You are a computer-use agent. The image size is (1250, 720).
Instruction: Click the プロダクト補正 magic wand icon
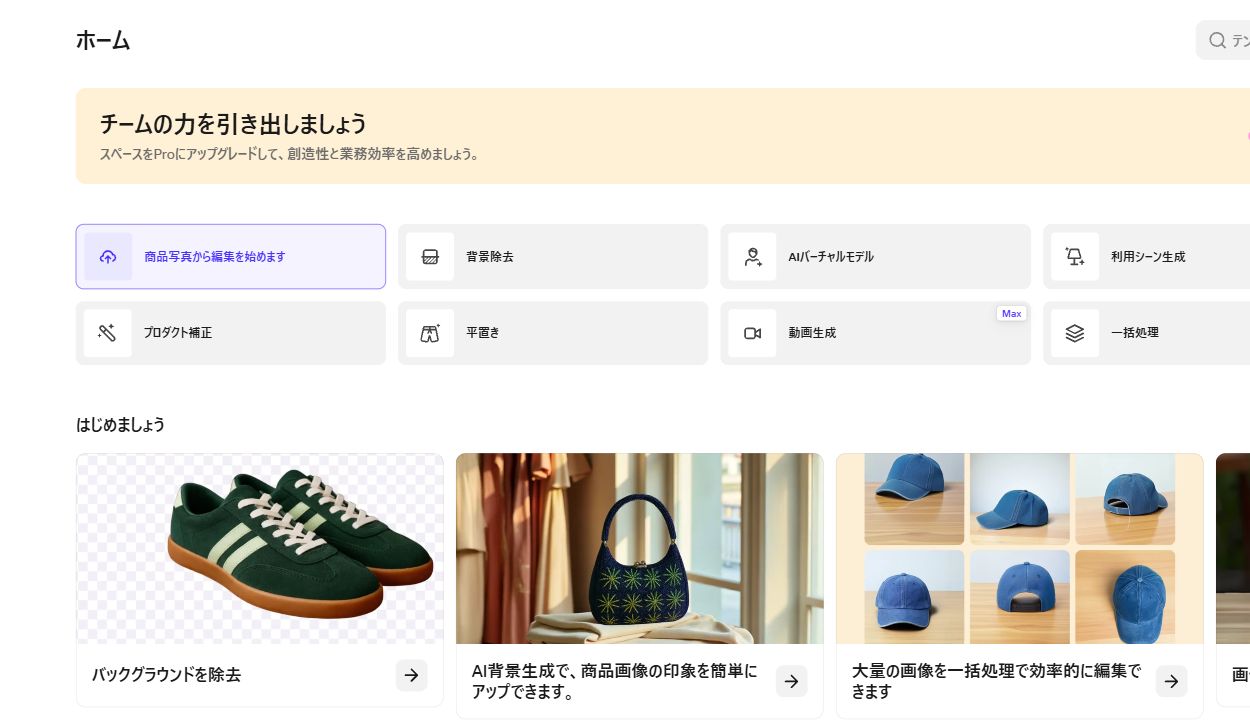click(108, 333)
